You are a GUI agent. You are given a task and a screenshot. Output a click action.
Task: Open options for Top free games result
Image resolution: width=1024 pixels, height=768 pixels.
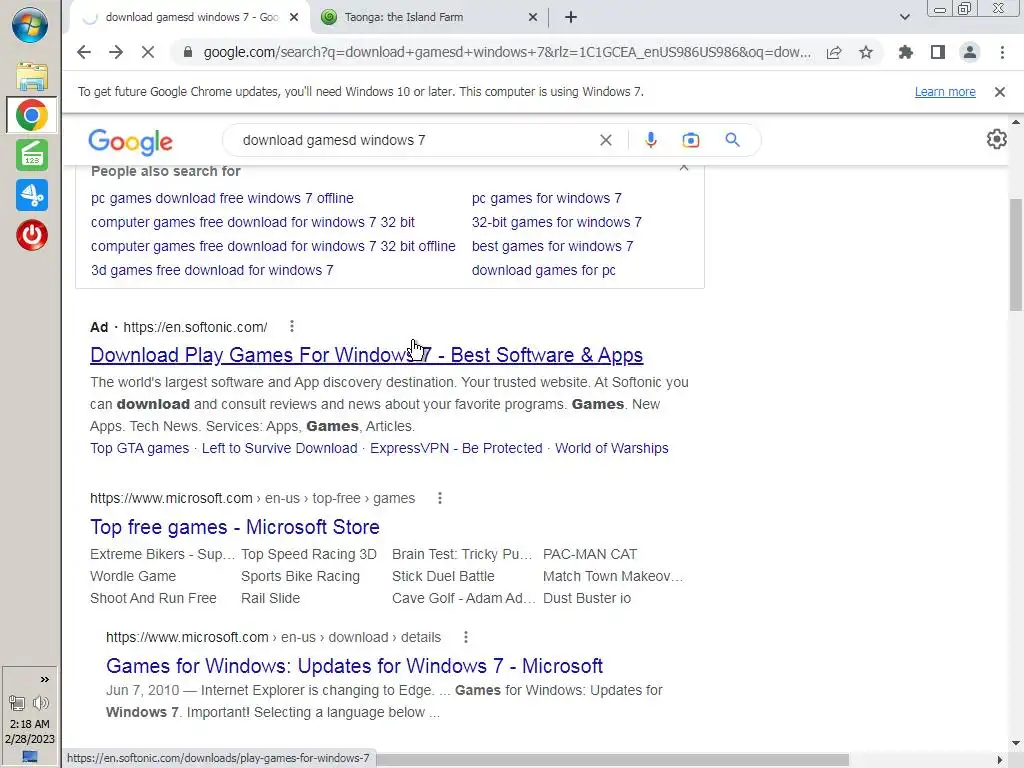440,498
